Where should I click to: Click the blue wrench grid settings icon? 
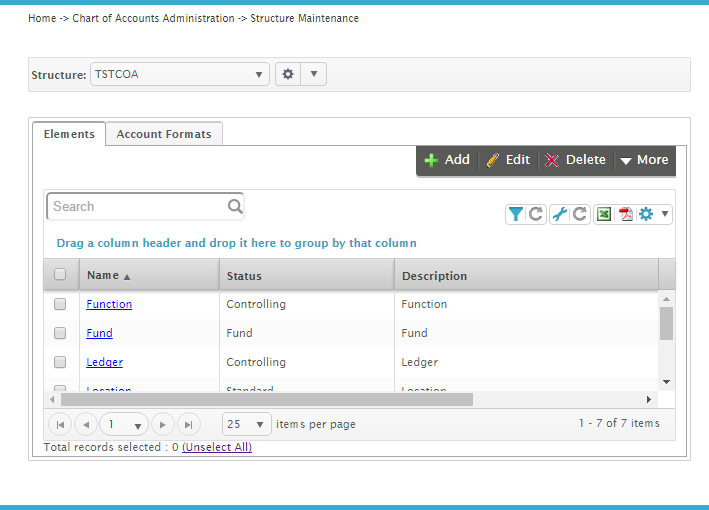(560, 214)
